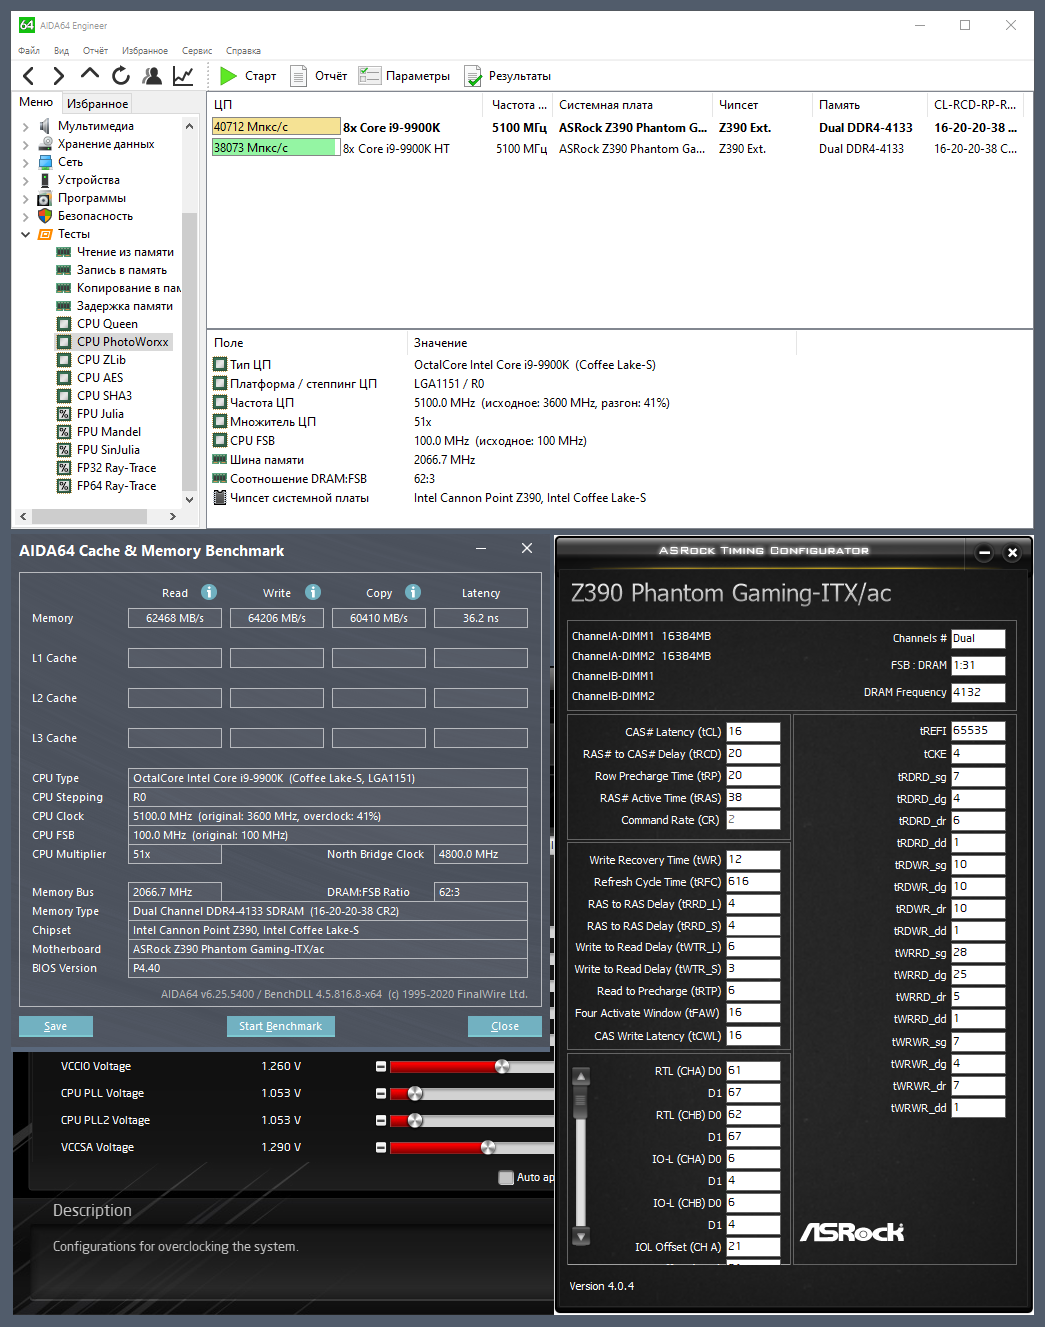The height and width of the screenshot is (1327, 1045).
Task: Select the FP64 Ray-Trace test
Action: (116, 486)
